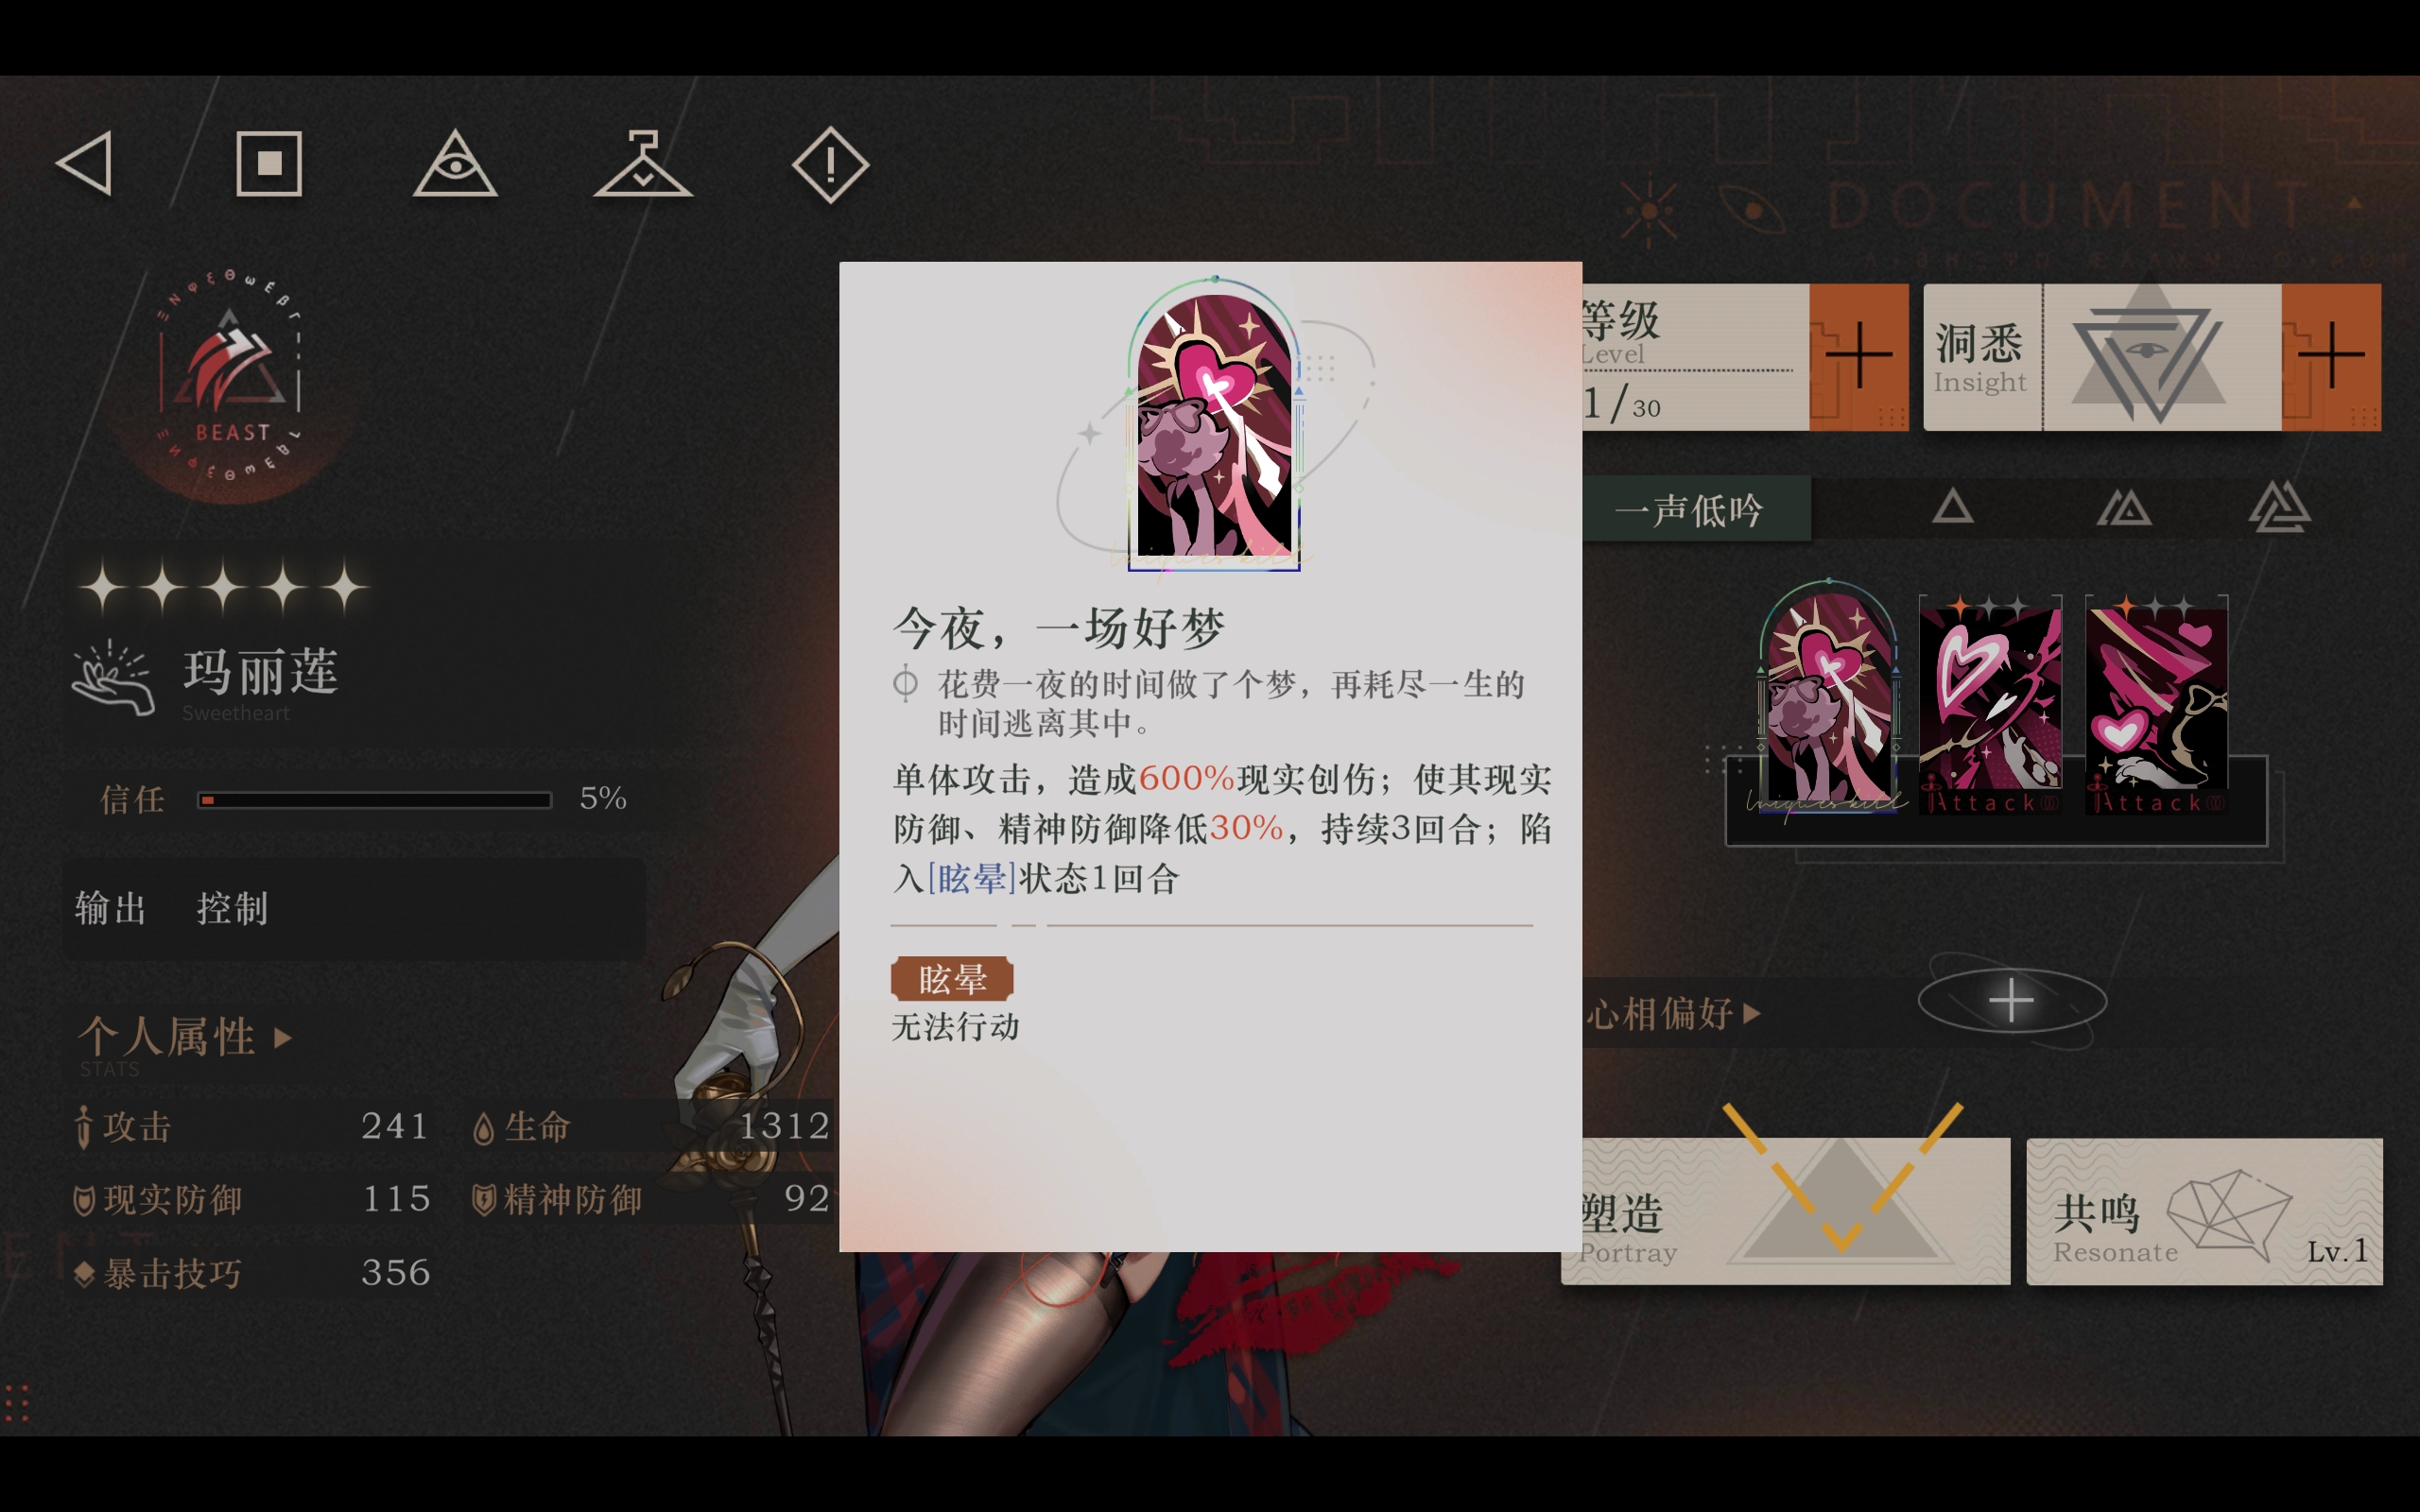Add level with the orange plus

[1858, 357]
